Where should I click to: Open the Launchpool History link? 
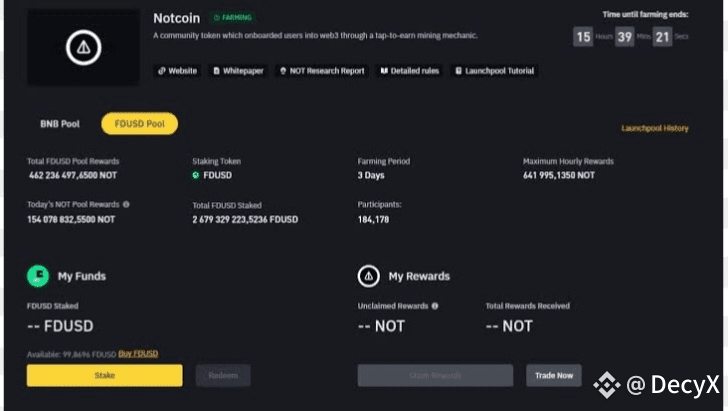click(655, 128)
